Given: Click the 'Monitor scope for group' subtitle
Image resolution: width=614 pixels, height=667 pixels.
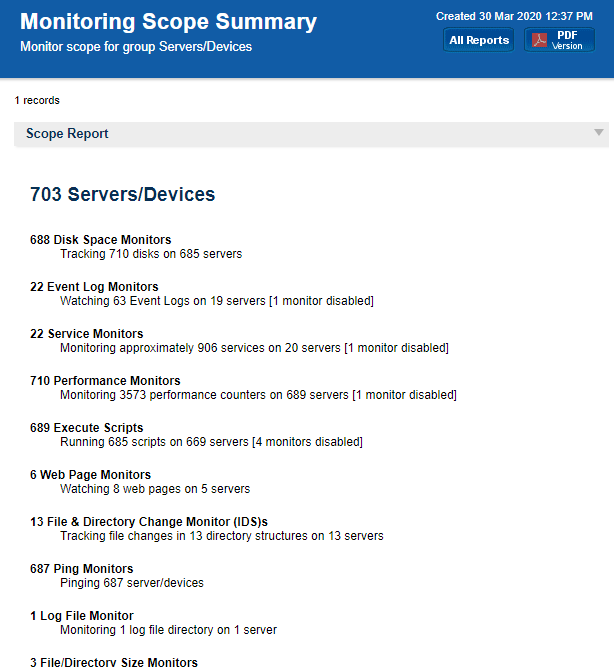Looking at the screenshot, I should 136,47.
